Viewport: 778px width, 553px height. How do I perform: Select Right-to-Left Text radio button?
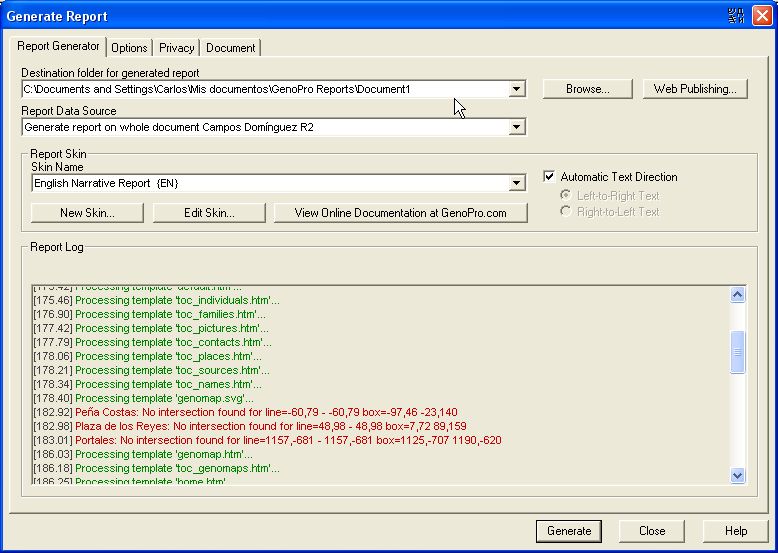(x=566, y=212)
